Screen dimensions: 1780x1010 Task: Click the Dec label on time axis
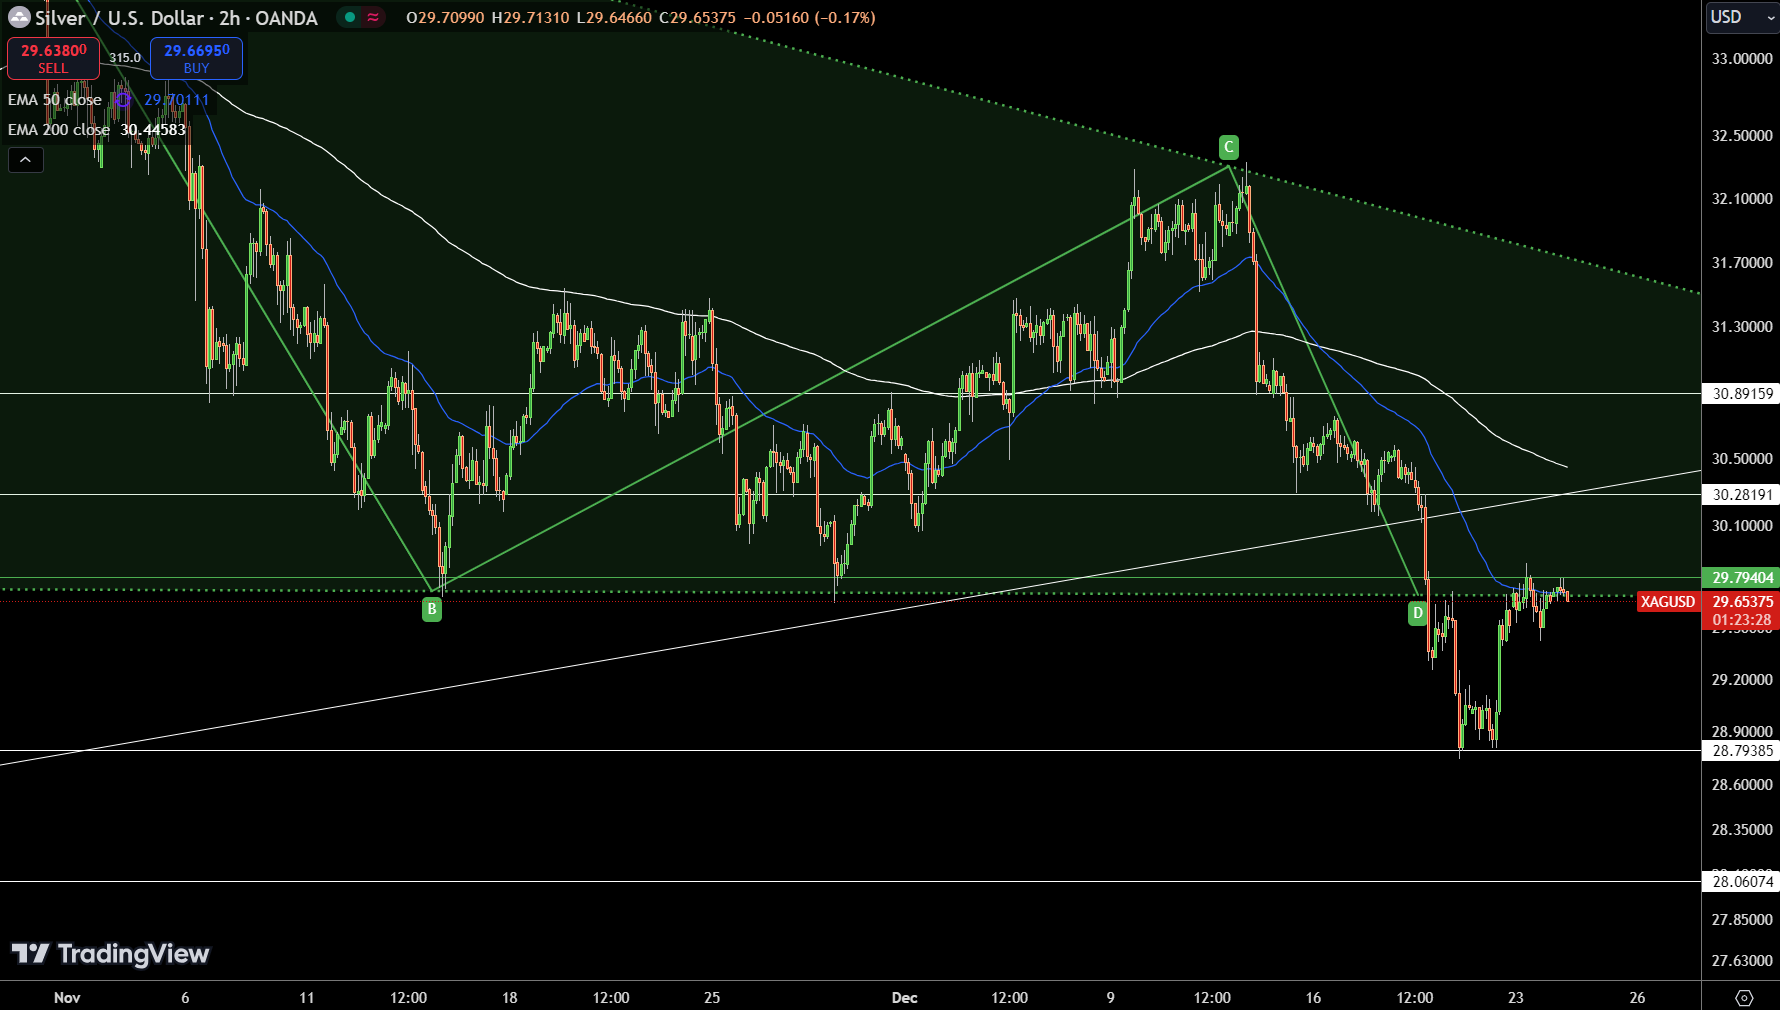(x=905, y=998)
